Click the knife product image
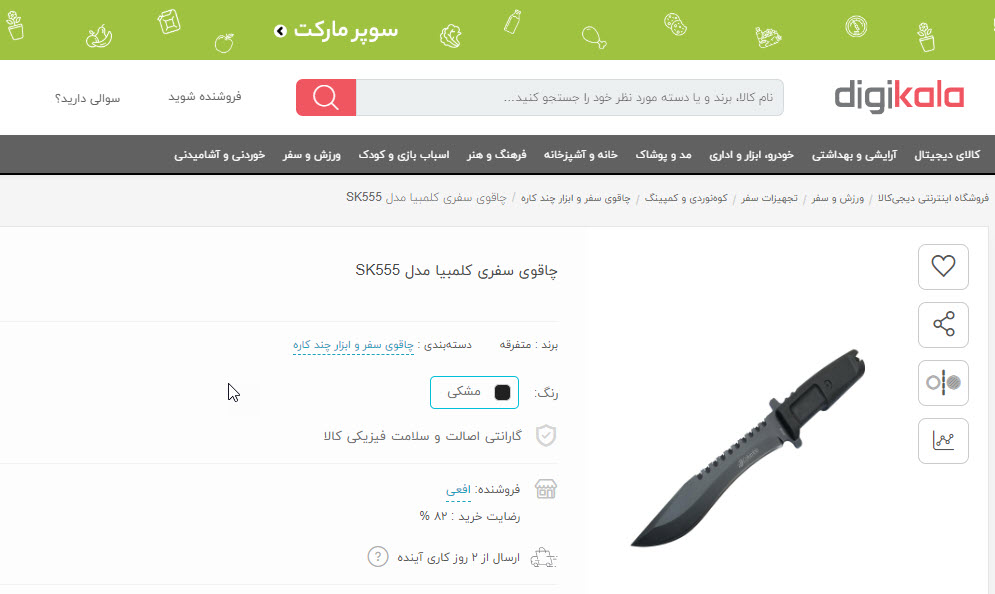 [749, 447]
